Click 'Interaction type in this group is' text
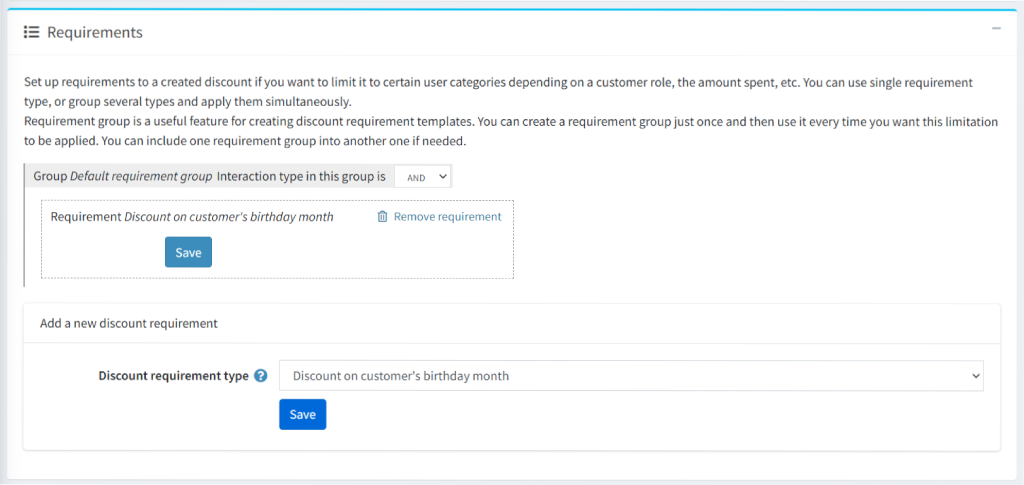Screen dimensions: 1024x485 pos(301,177)
